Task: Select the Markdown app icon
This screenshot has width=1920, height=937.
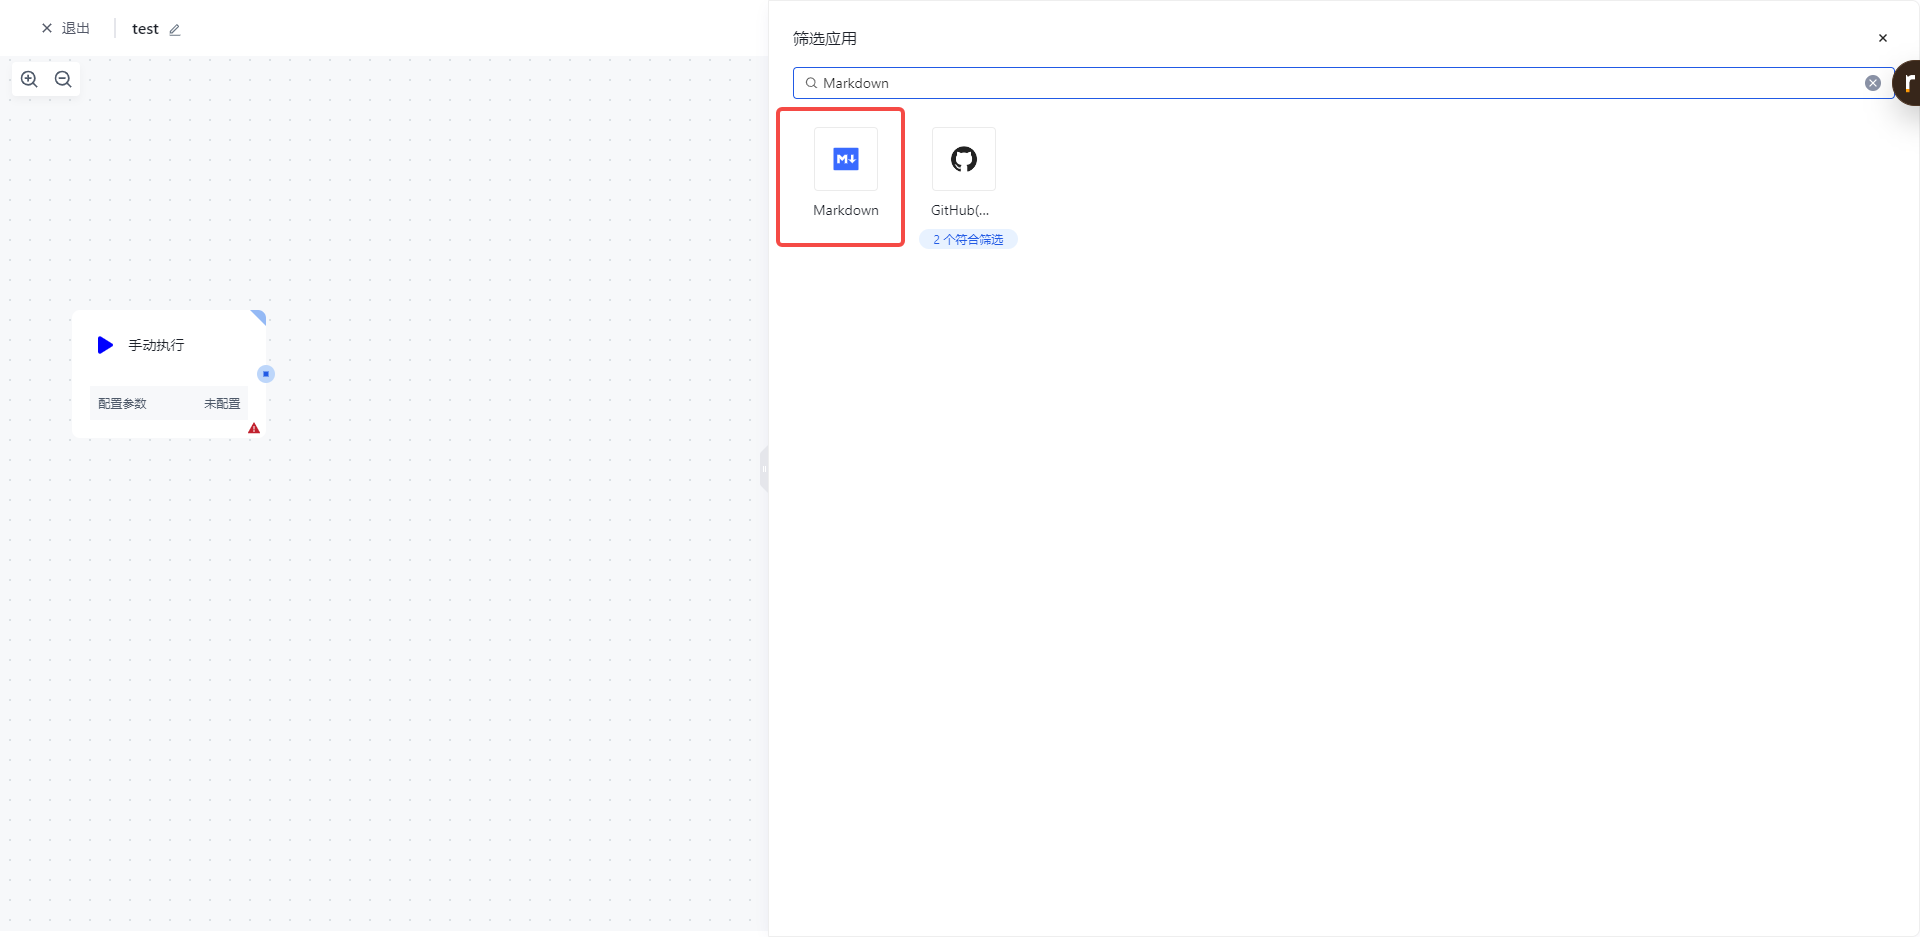Action: [845, 159]
